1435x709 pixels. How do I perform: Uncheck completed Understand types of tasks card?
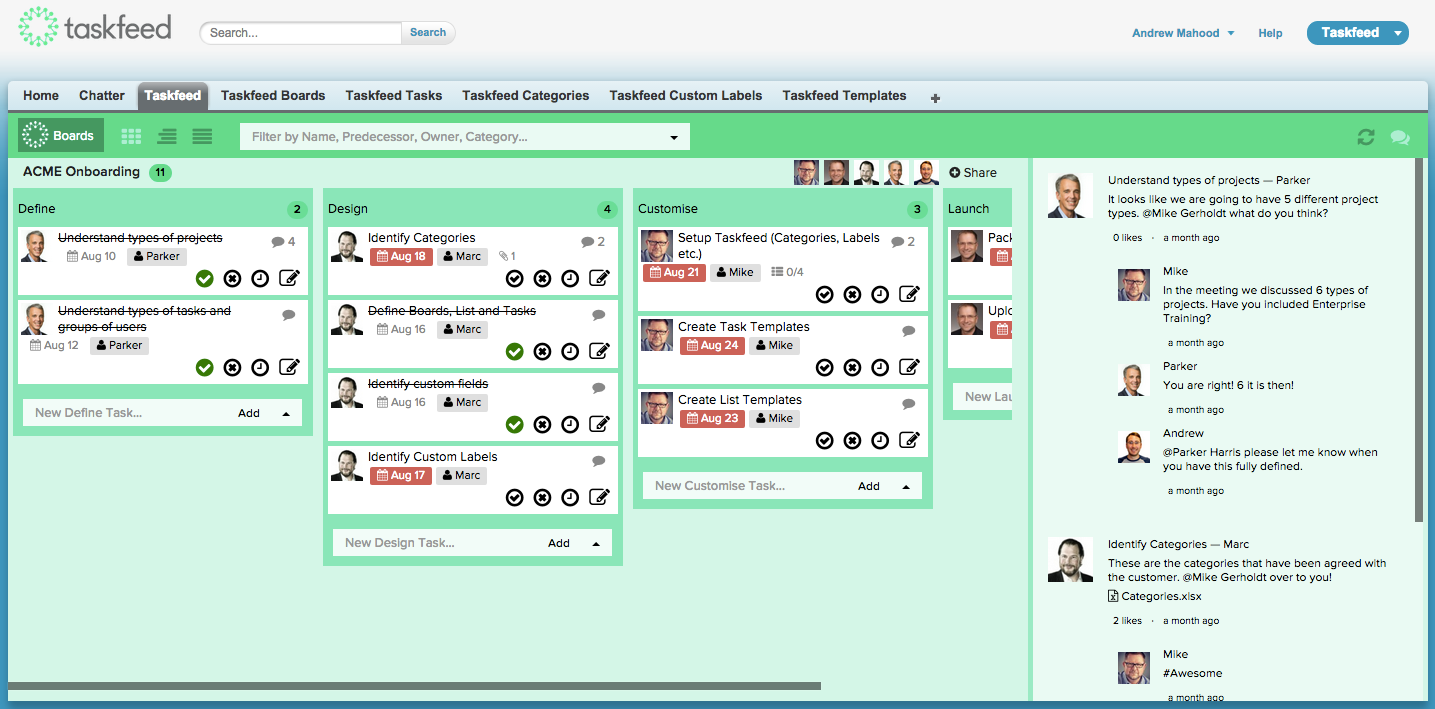[205, 367]
